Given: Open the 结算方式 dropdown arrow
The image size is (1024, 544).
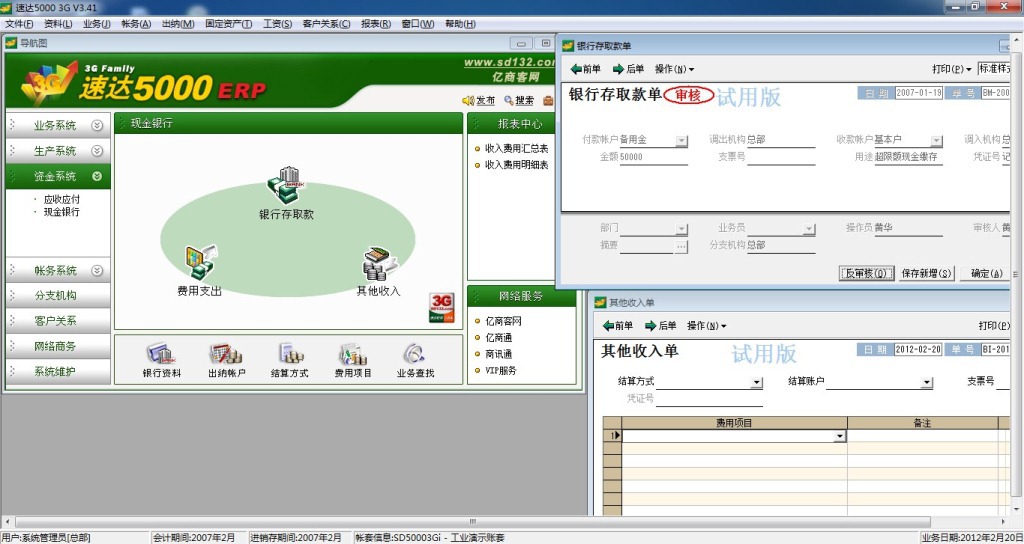Looking at the screenshot, I should [757, 382].
